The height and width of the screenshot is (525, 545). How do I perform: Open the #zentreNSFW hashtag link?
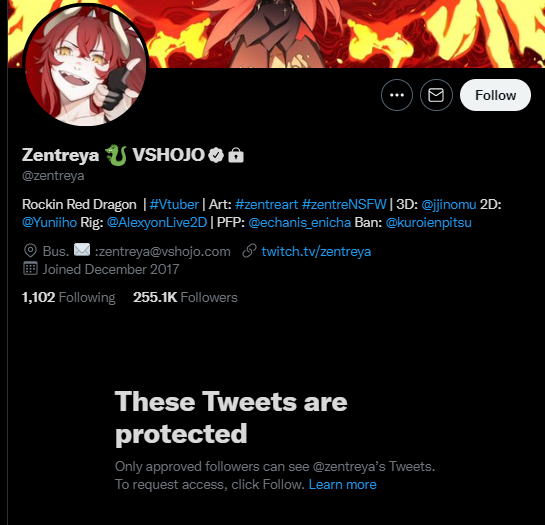pyautogui.click(x=344, y=204)
